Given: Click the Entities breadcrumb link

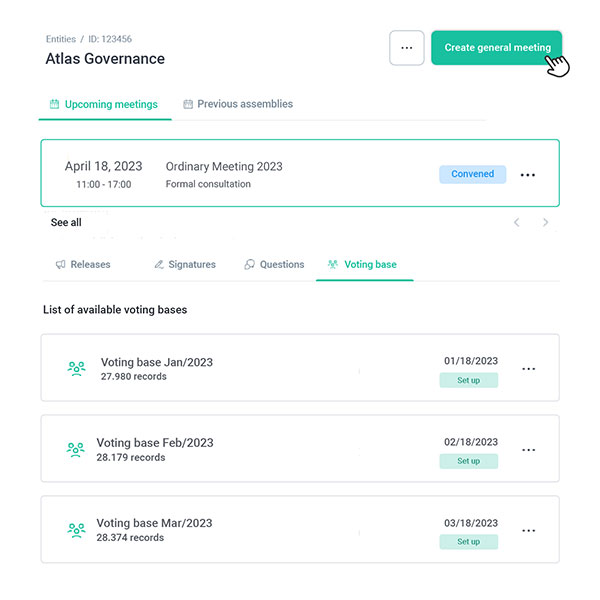Looking at the screenshot, I should 60,39.
